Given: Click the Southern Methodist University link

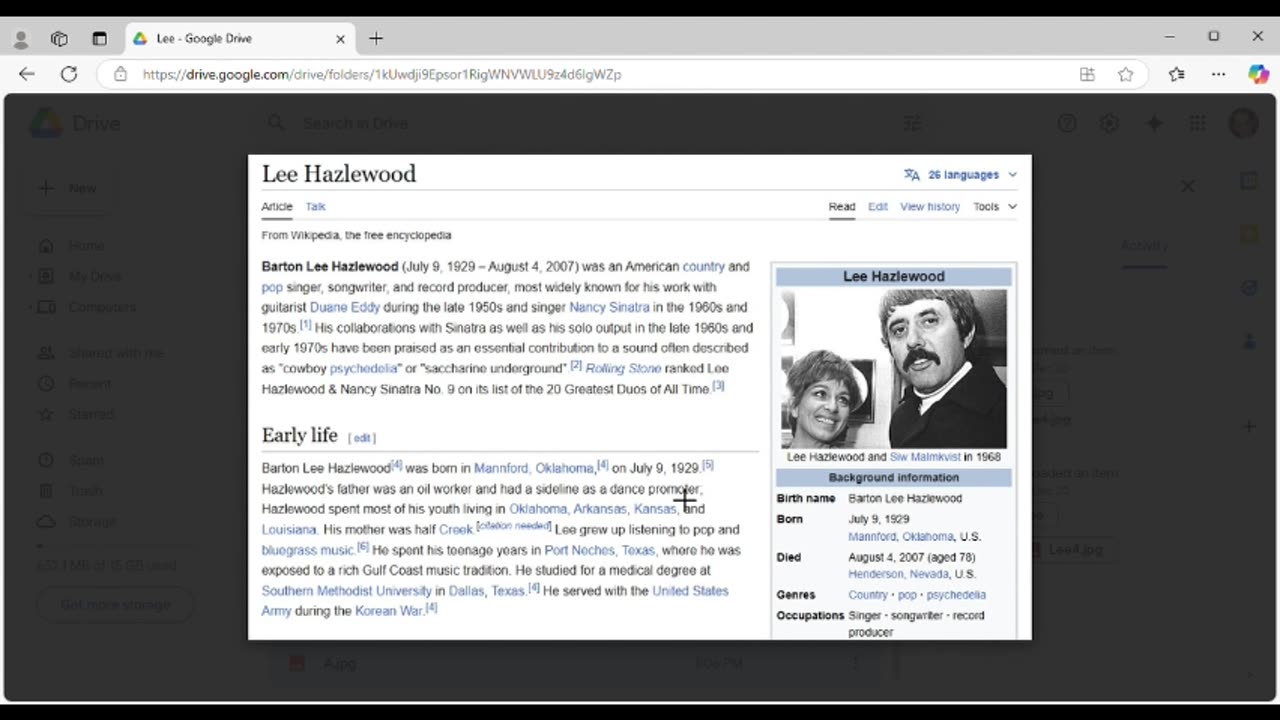Looking at the screenshot, I should click(x=346, y=591).
